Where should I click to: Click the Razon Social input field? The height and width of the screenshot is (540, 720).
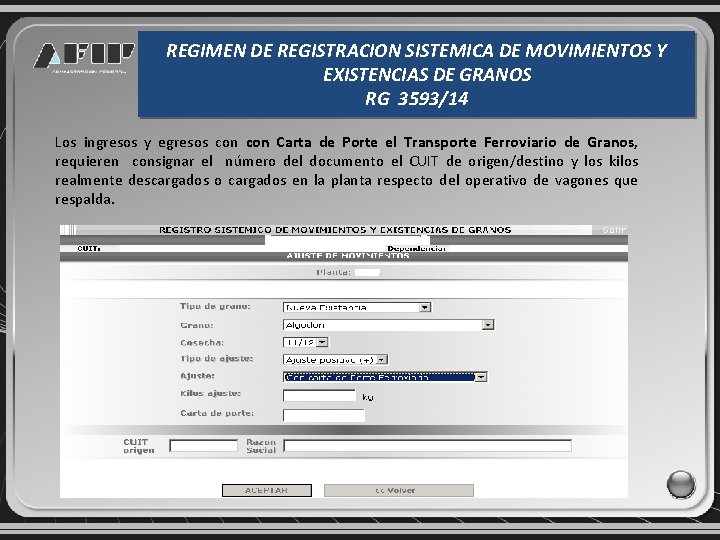click(428, 445)
